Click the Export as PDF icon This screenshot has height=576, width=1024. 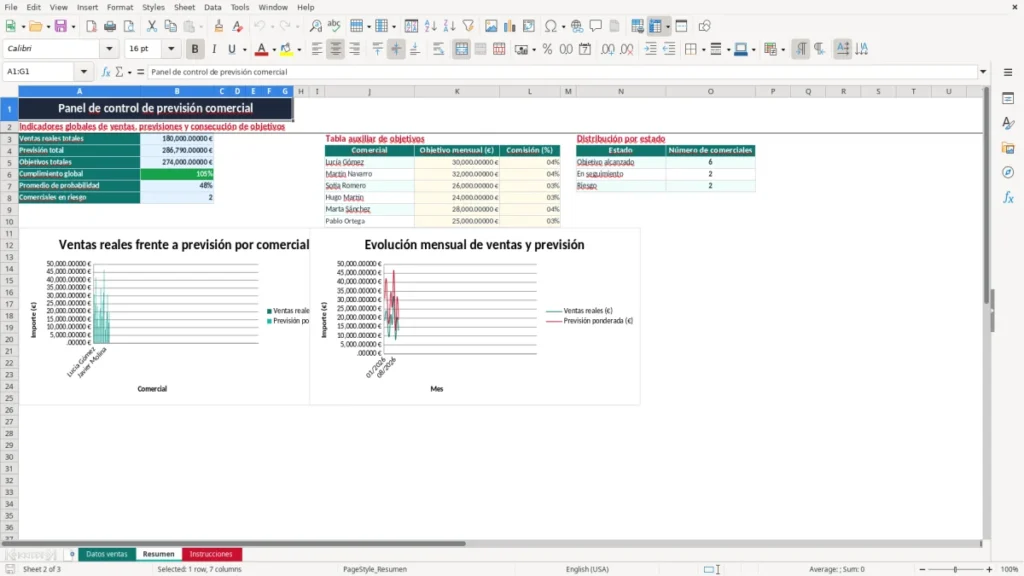[91, 26]
